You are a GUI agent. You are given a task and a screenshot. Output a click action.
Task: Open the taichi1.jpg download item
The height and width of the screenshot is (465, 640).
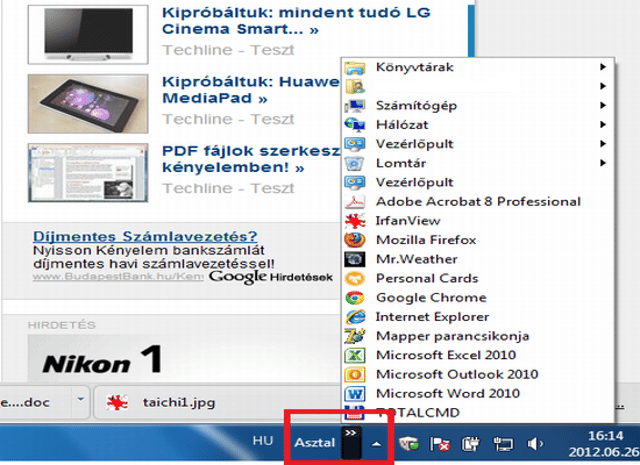click(x=216, y=403)
